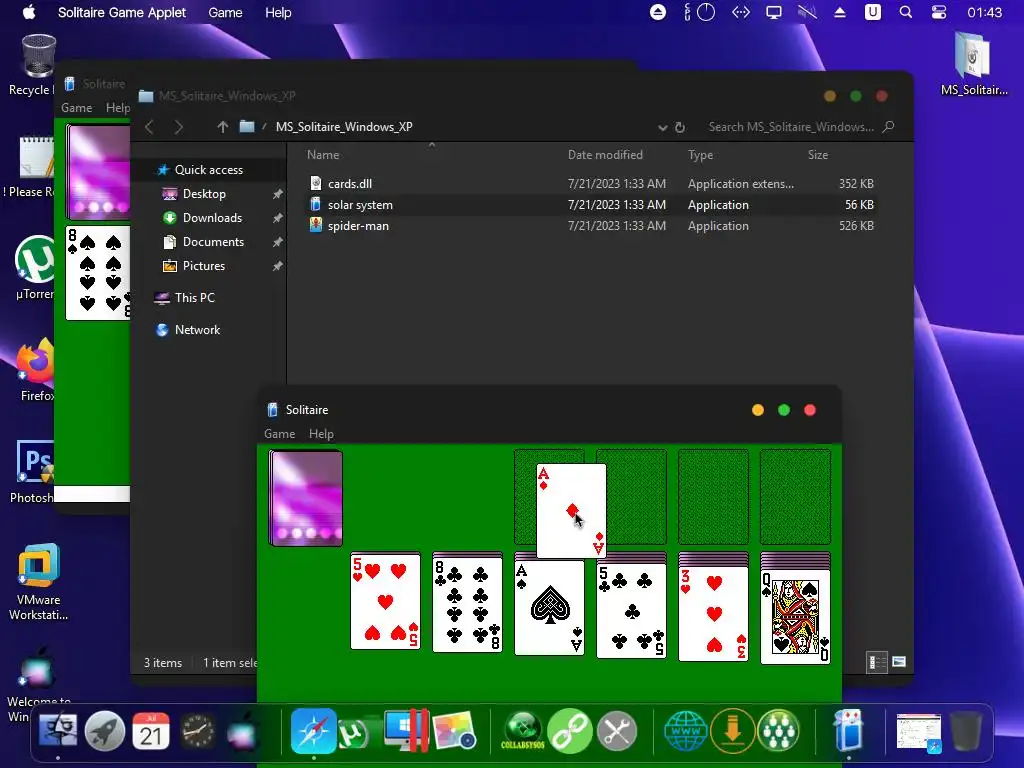Viewport: 1024px width, 768px height.
Task: Open Downloads in Explorer sidebar
Action: [x=212, y=217]
